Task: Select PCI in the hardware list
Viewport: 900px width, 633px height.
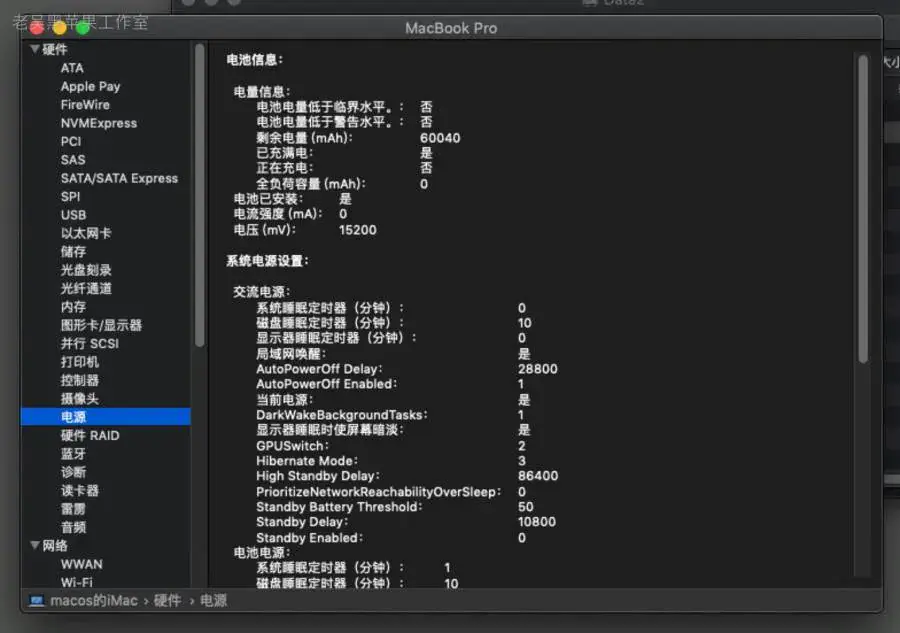Action: 71,142
